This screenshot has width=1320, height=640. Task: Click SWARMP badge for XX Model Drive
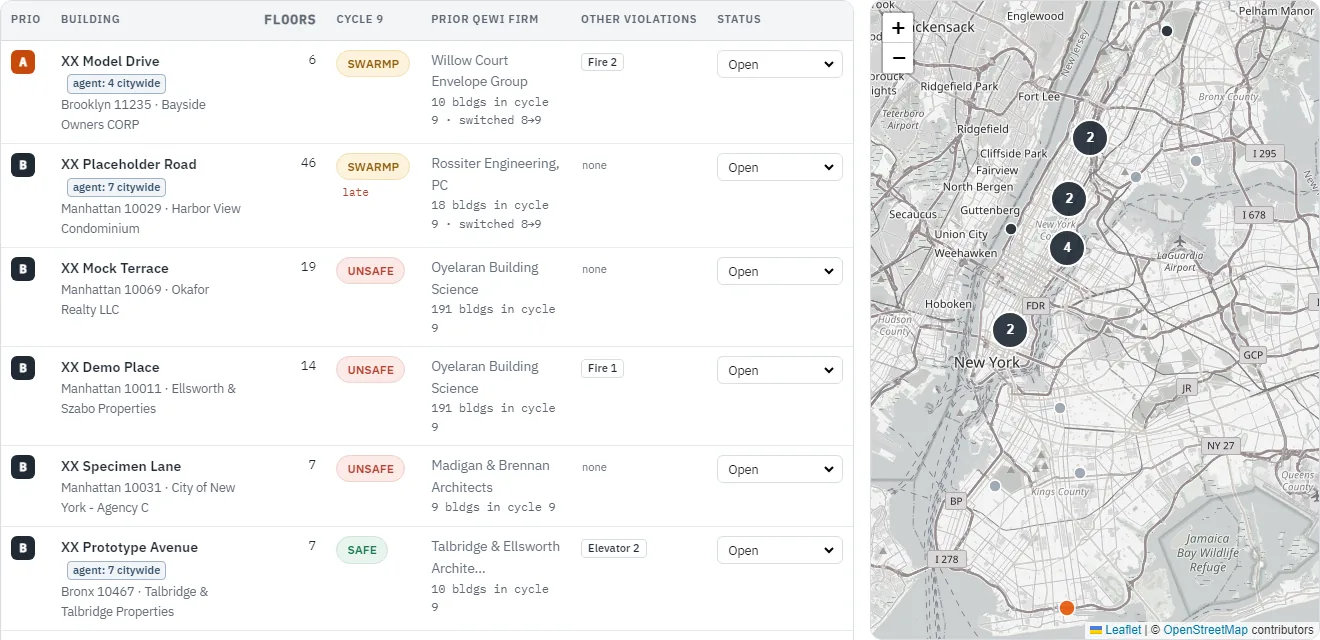coord(373,64)
